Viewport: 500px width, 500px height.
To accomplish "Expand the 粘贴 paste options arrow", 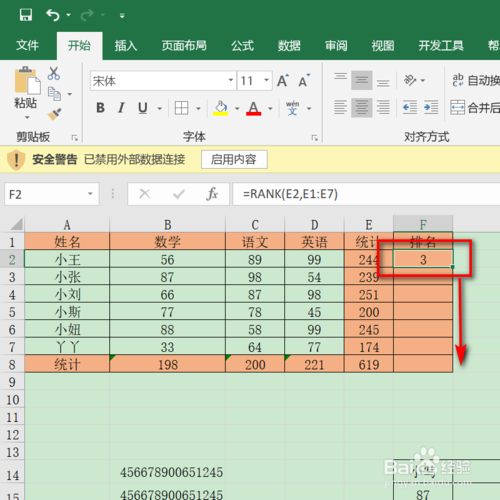I will (x=27, y=117).
